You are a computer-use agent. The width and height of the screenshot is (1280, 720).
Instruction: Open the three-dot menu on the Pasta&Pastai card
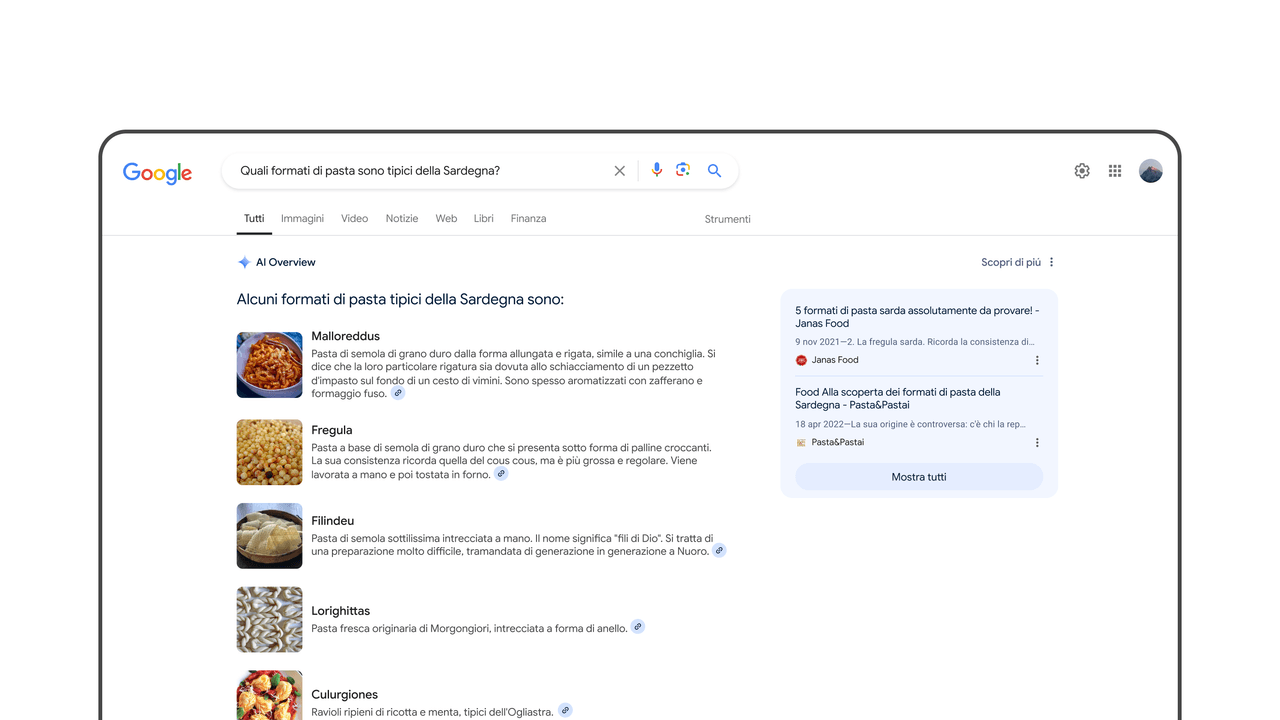click(1037, 441)
